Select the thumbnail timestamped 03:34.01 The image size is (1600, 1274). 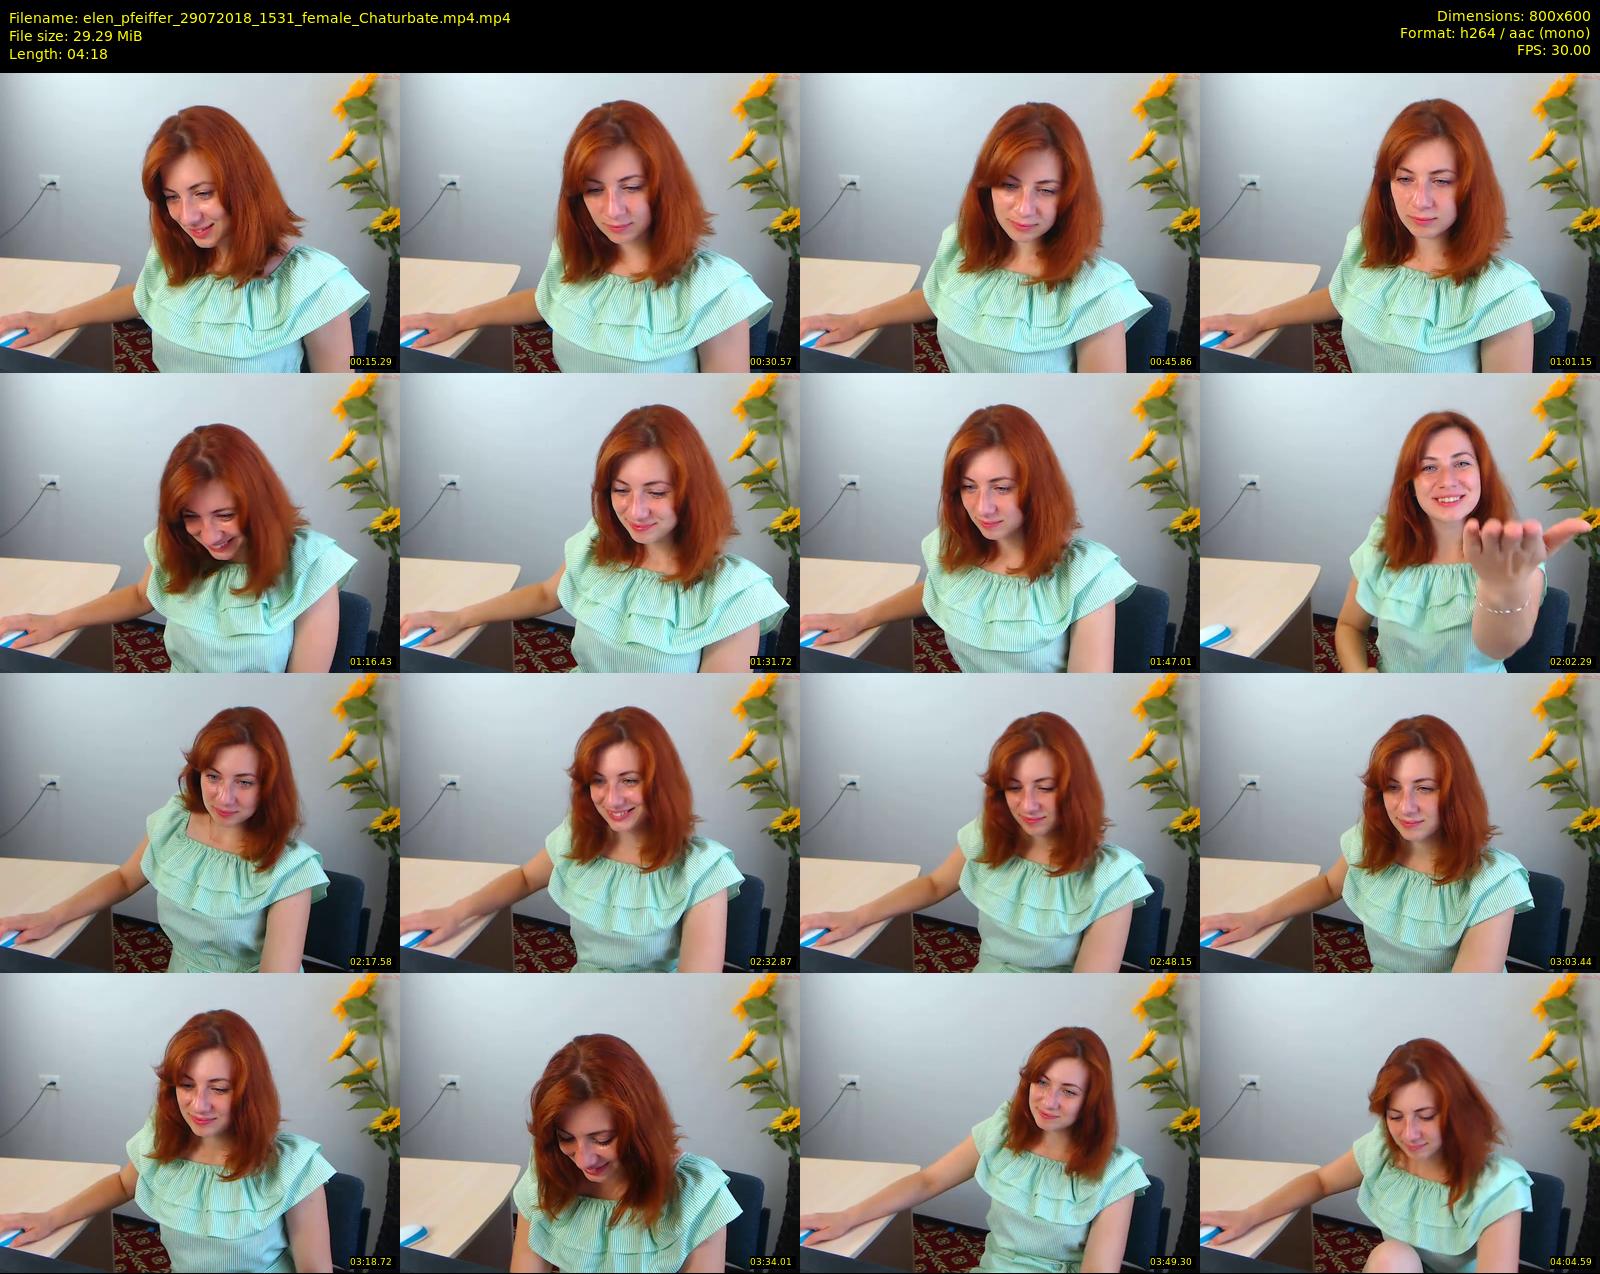[600, 1122]
